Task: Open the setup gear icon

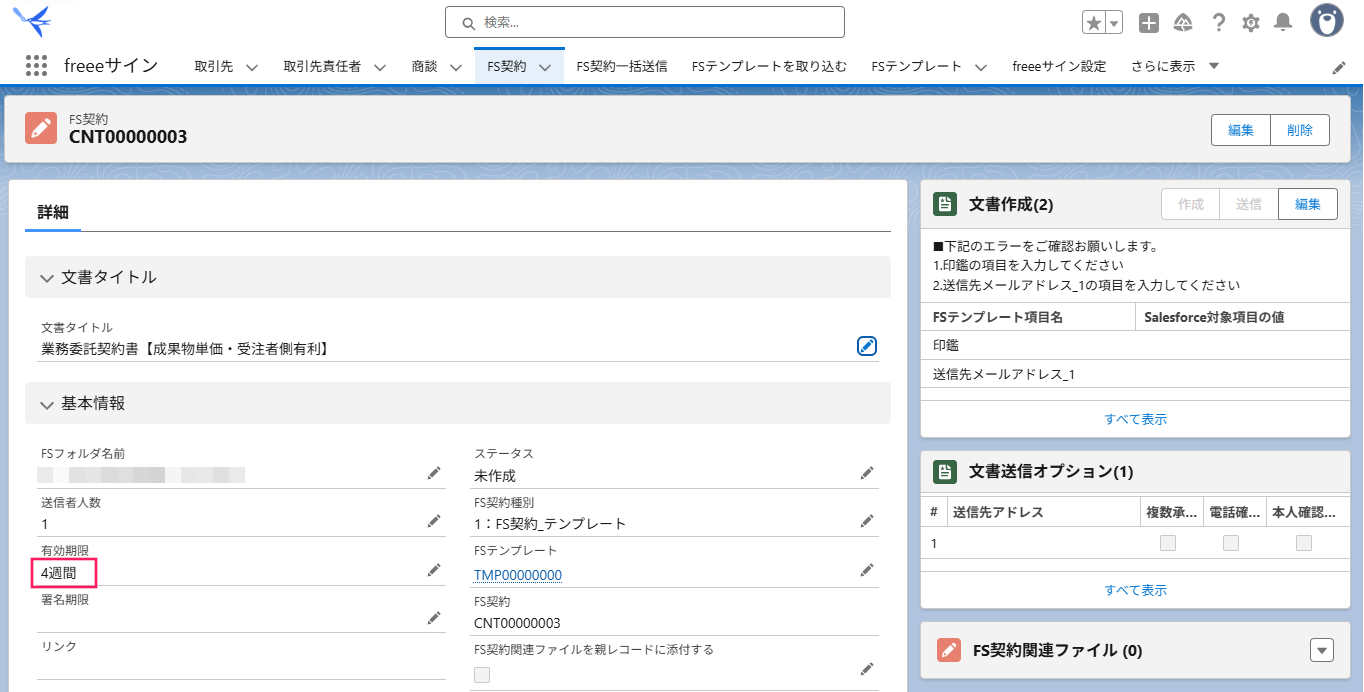Action: pyautogui.click(x=1251, y=23)
